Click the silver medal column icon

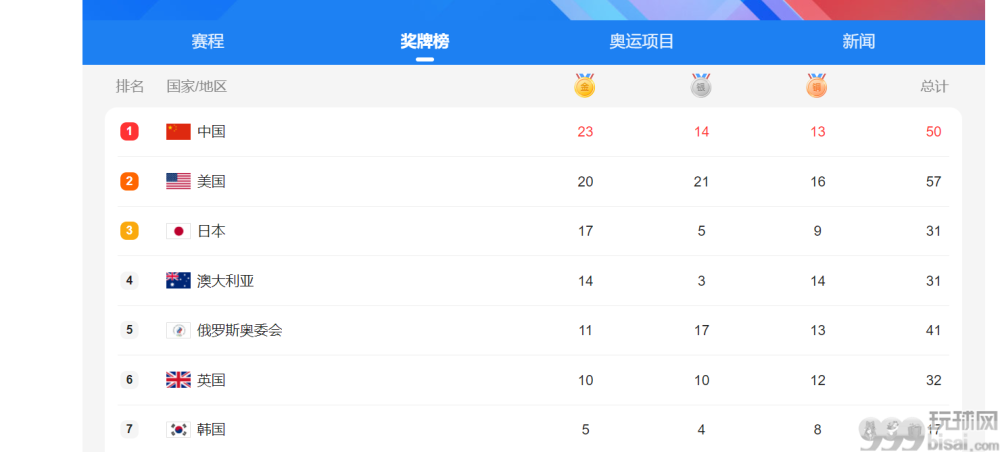point(701,85)
